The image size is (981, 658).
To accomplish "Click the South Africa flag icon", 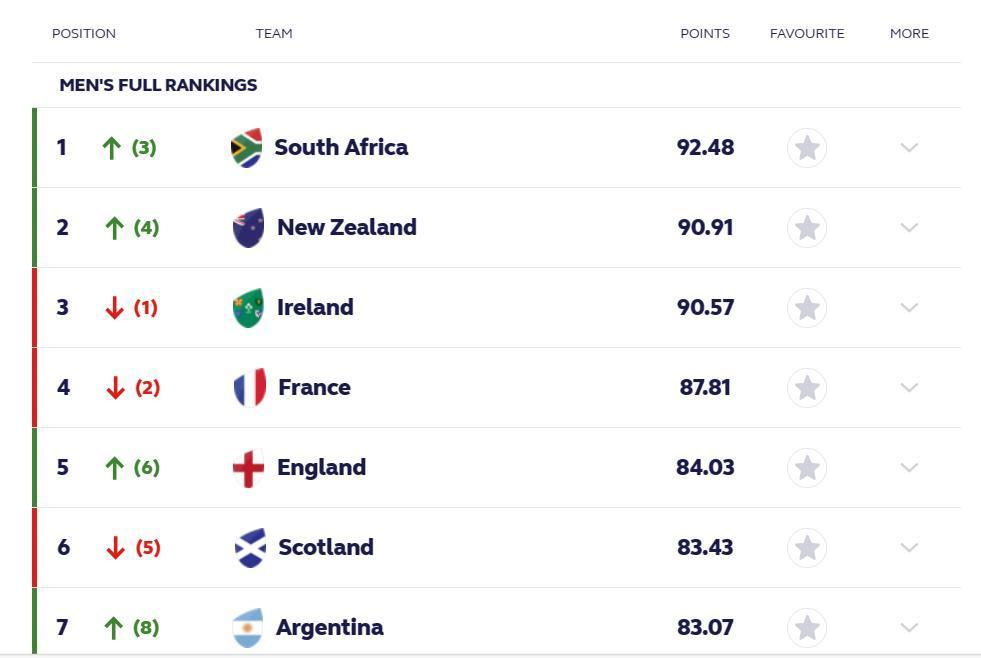I will (246, 148).
